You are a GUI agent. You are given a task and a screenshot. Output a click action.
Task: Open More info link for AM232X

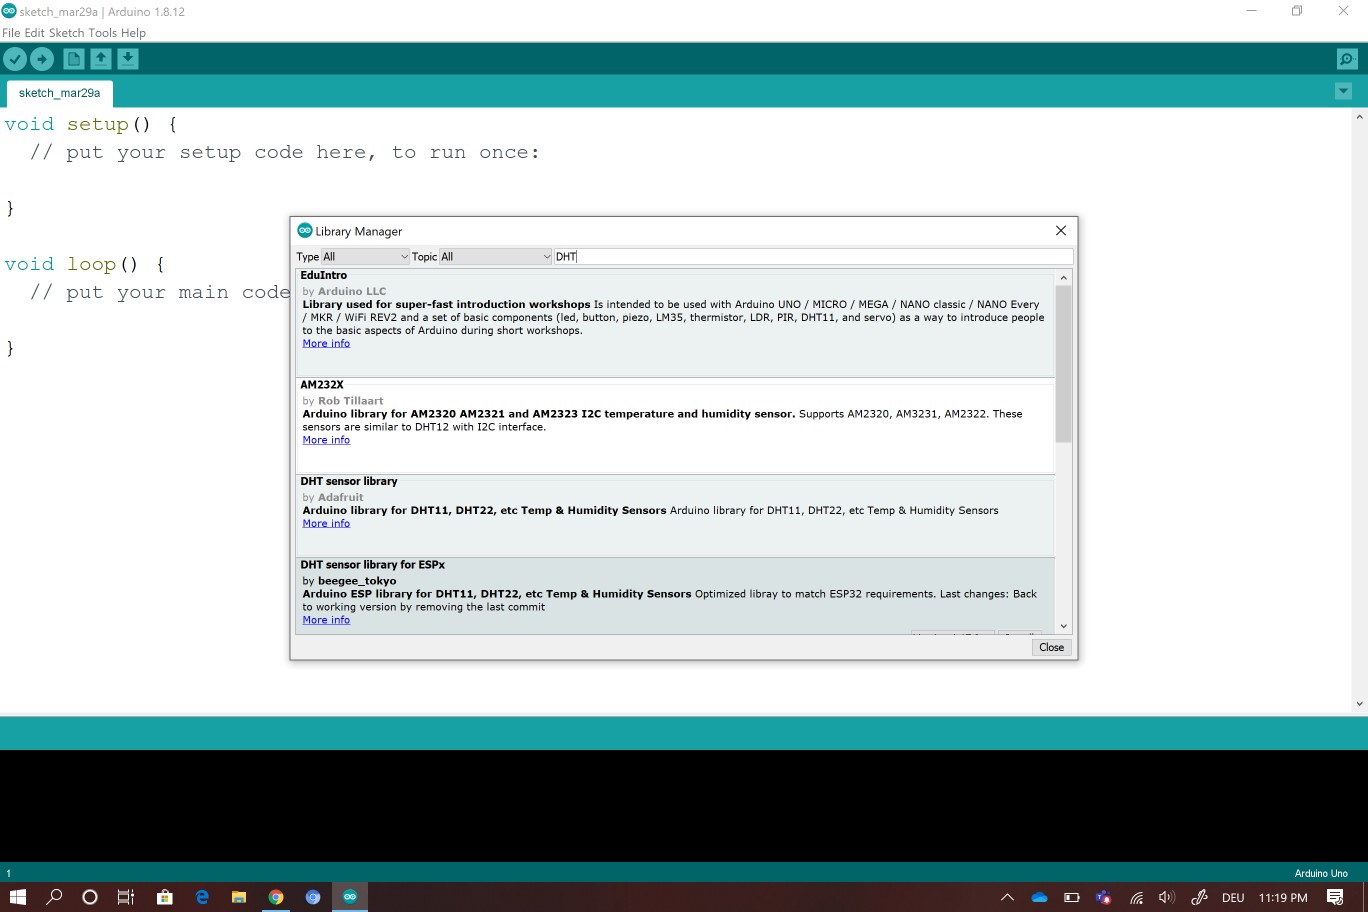326,441
